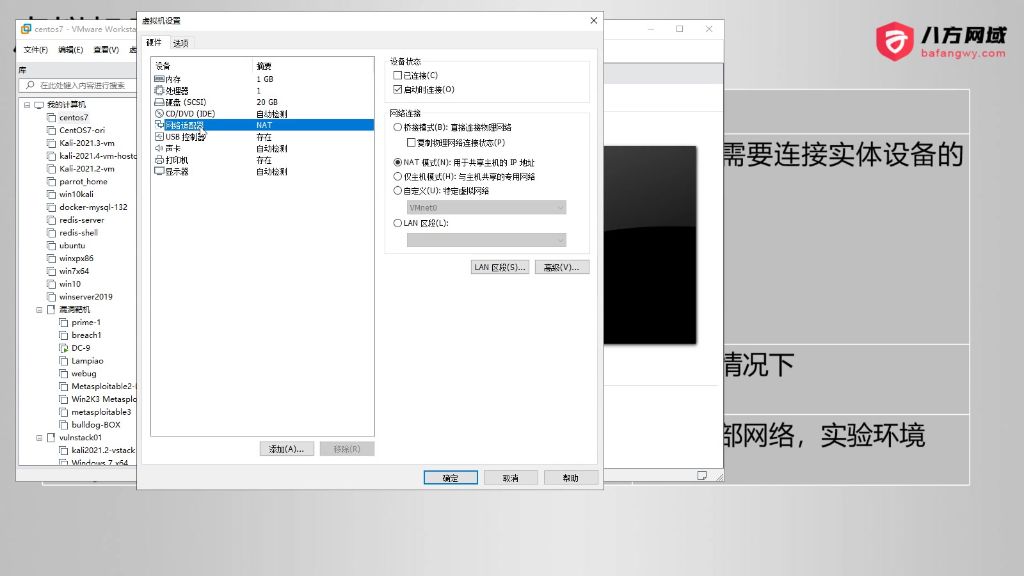Click the VMware status bar icon at bottom right

(x=702, y=475)
